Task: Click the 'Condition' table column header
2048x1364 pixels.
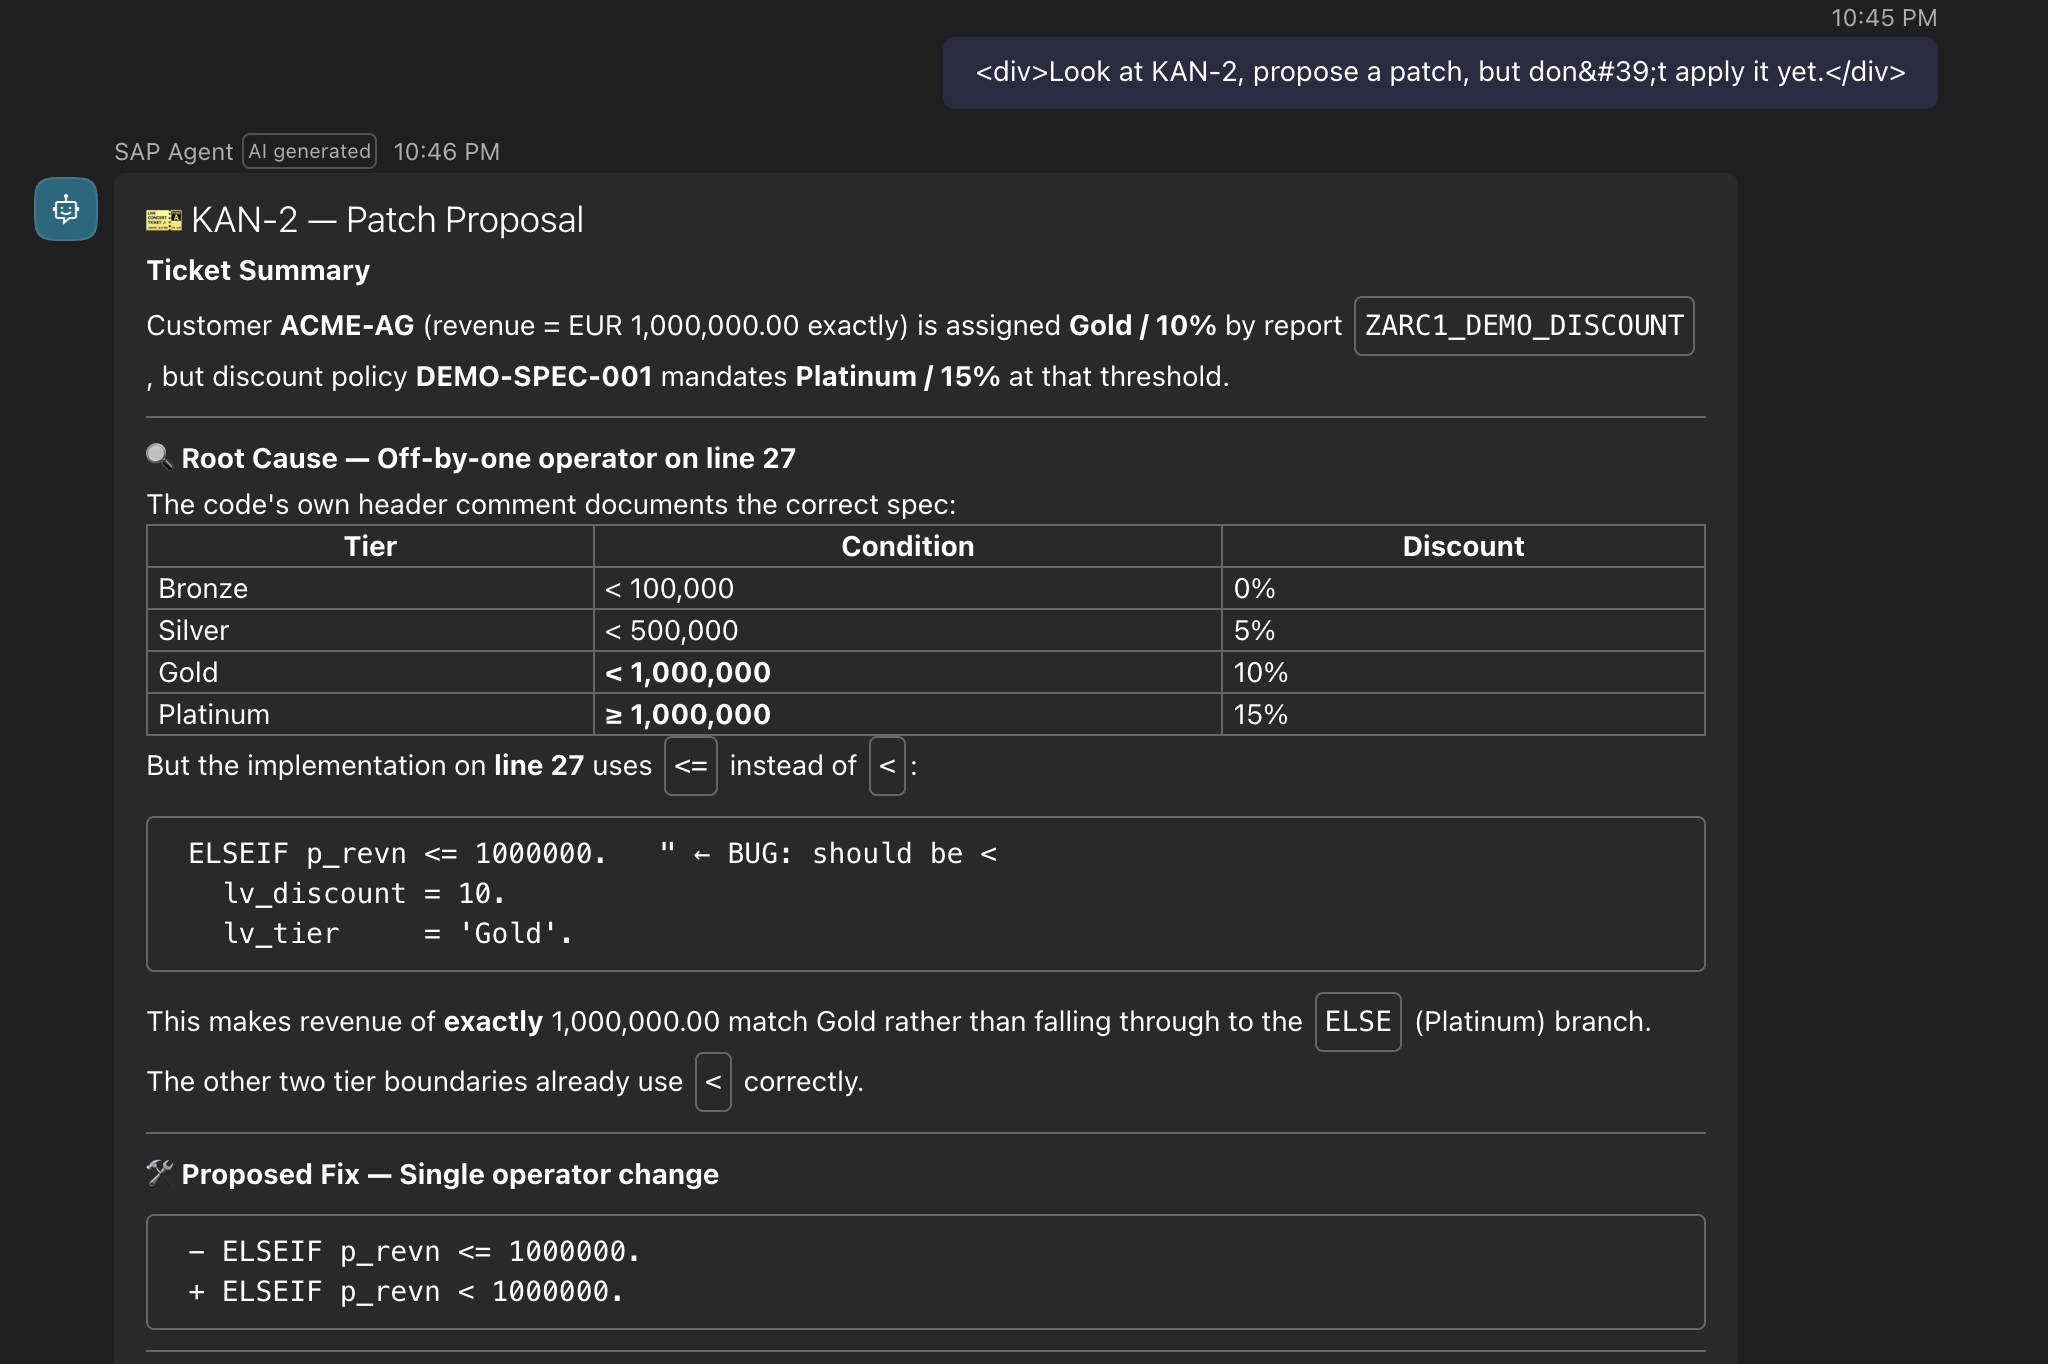Action: 907,546
